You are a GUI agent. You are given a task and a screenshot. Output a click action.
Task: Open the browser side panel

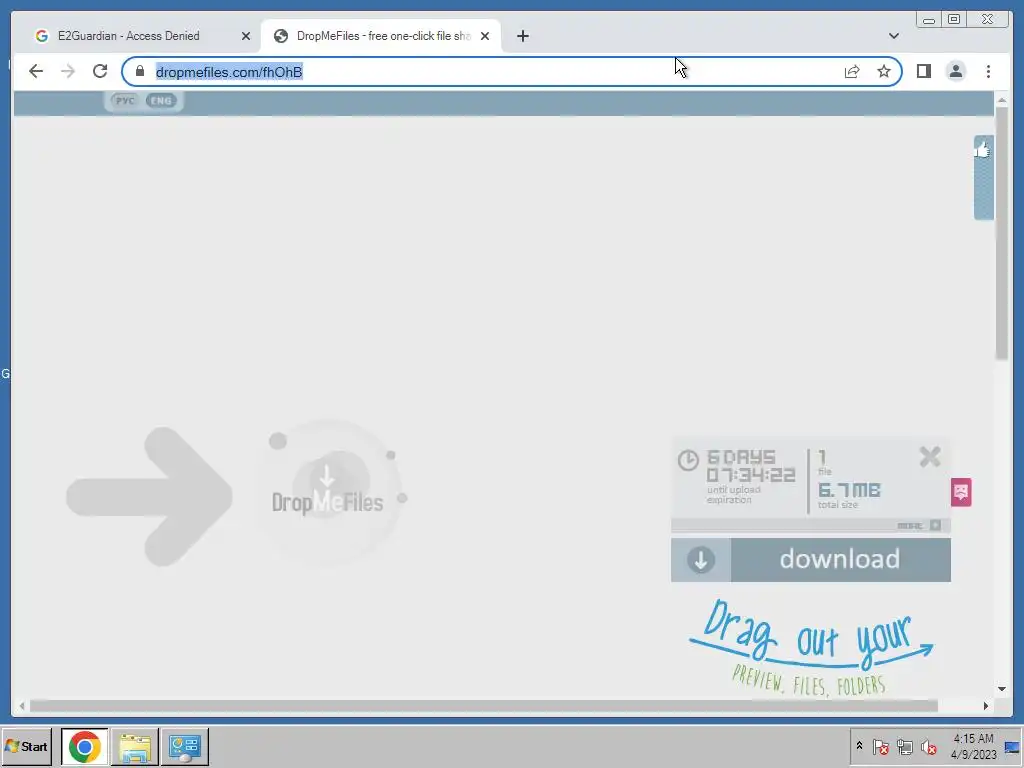[923, 71]
